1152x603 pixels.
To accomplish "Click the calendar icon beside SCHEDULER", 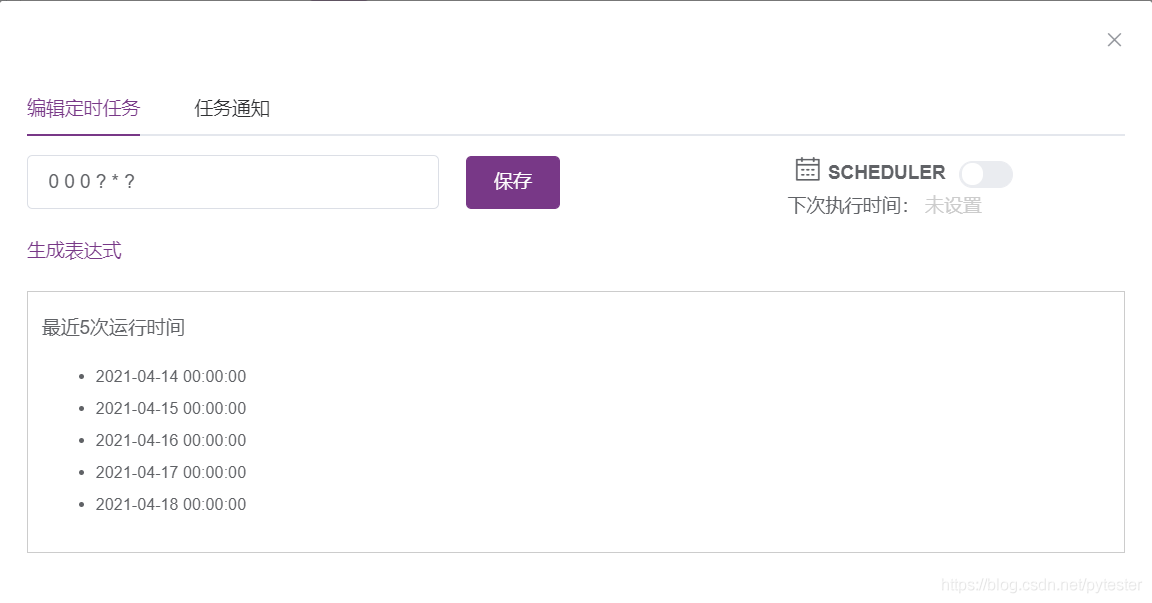I will 807,170.
